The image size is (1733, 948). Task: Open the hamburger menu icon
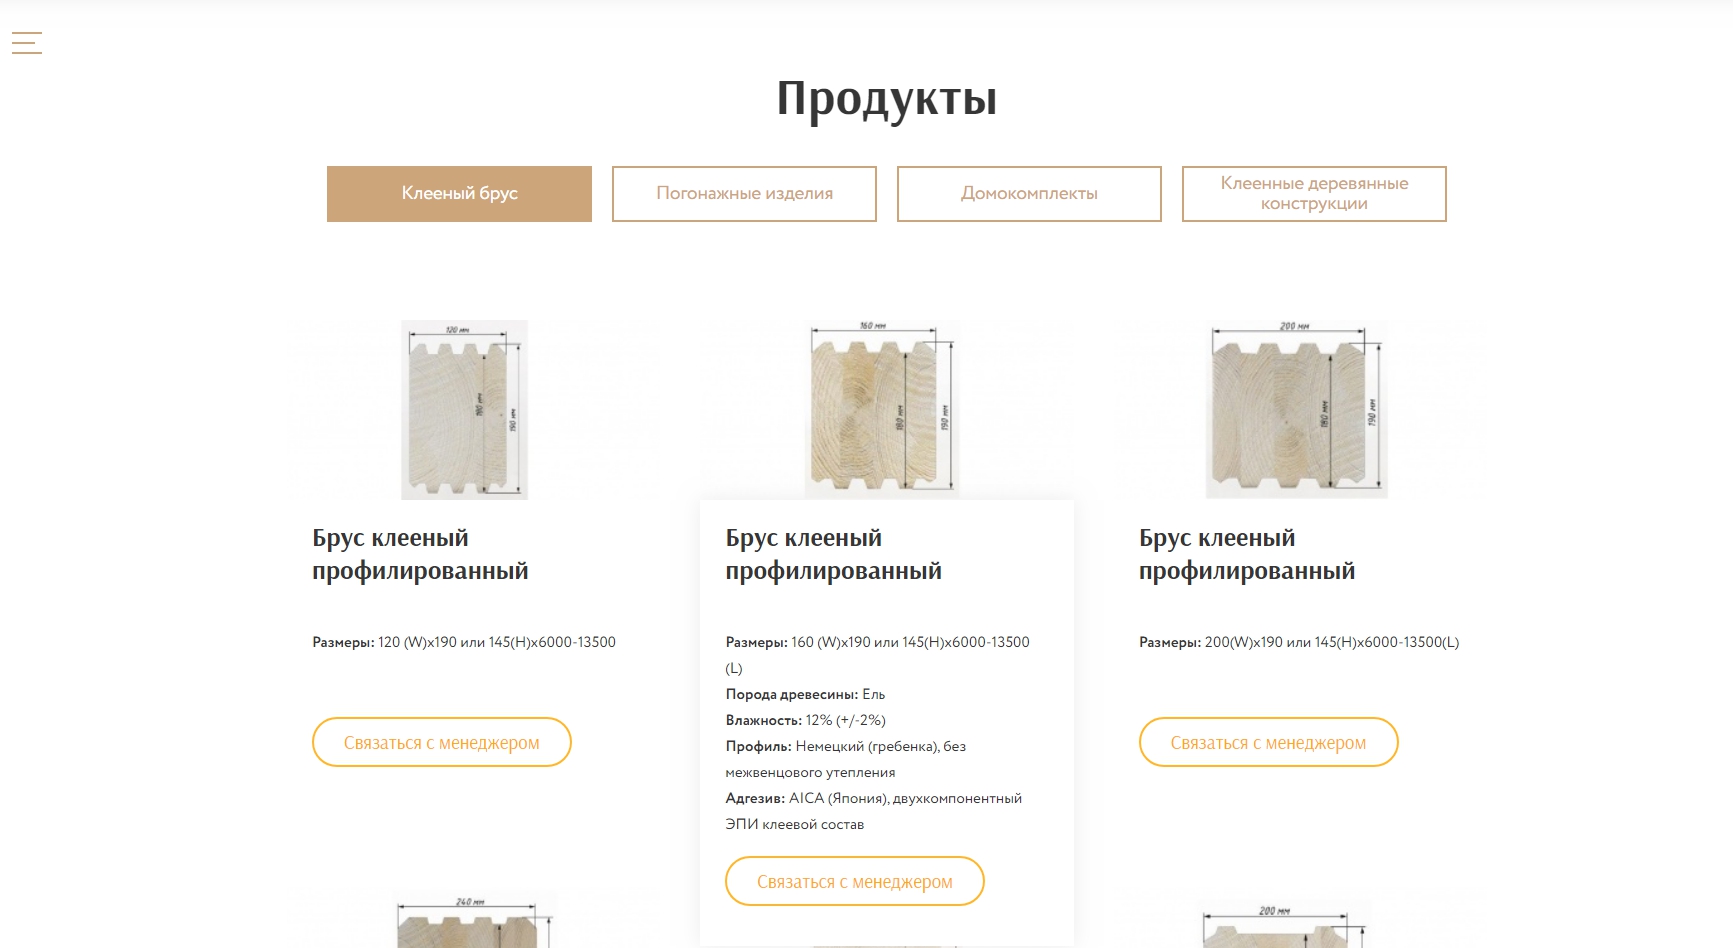(27, 43)
